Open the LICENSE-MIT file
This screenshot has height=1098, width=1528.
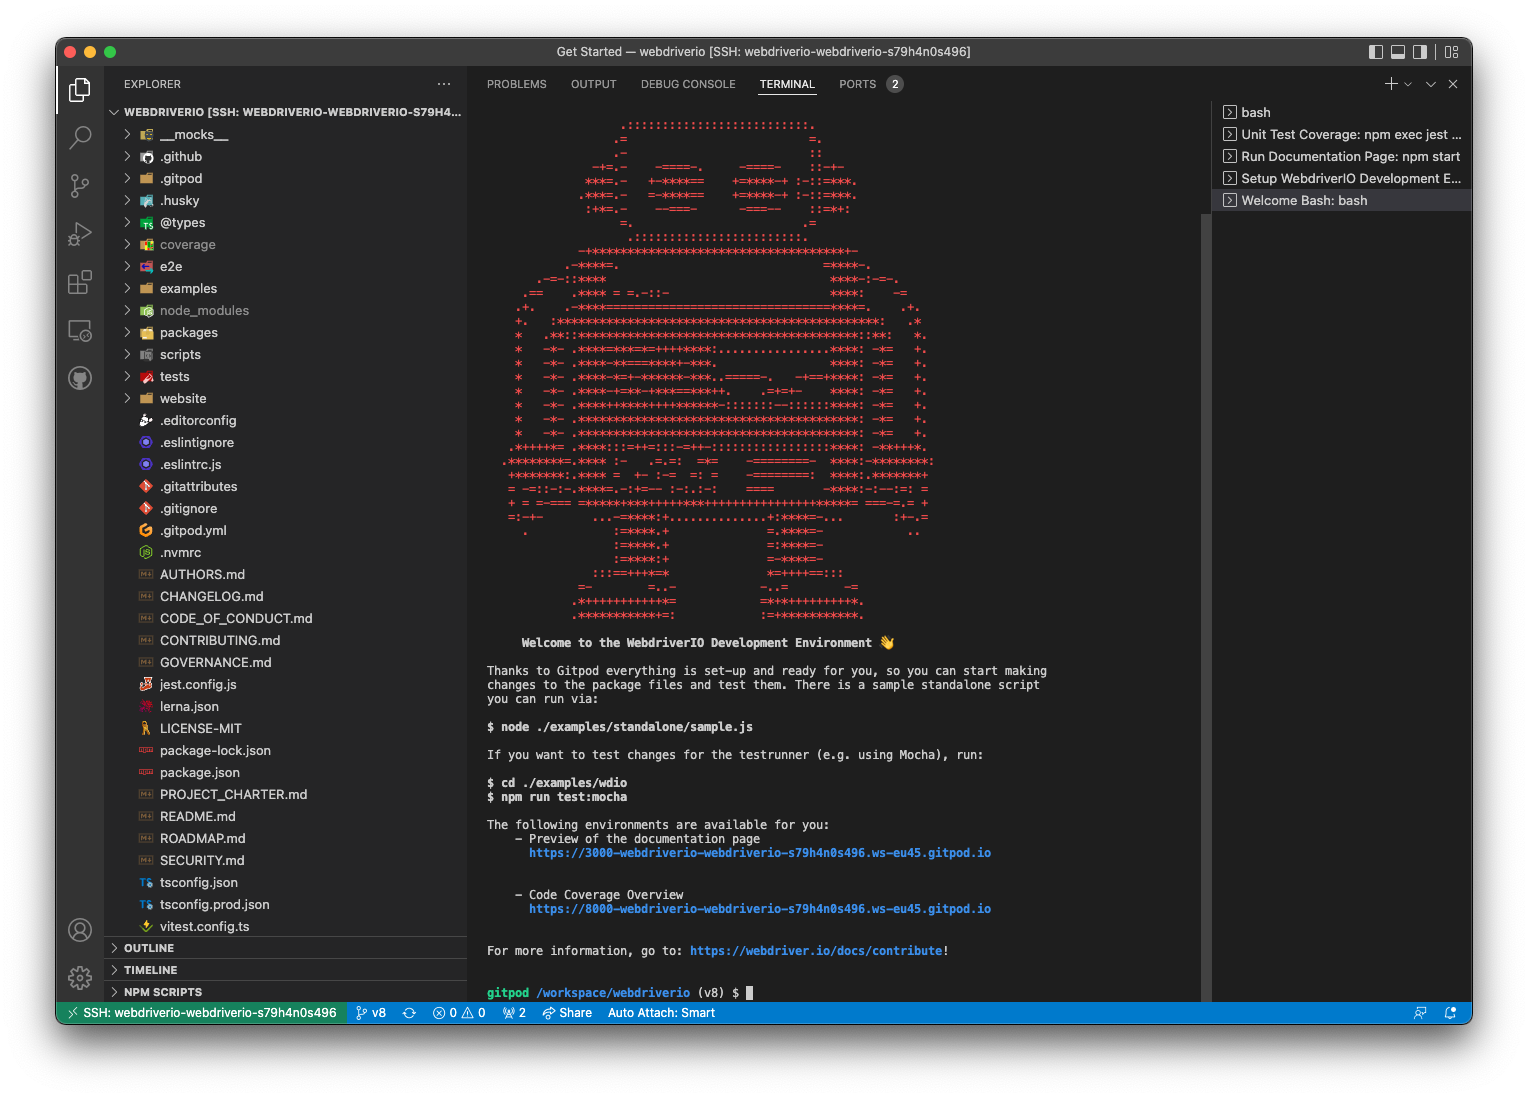click(x=286, y=728)
